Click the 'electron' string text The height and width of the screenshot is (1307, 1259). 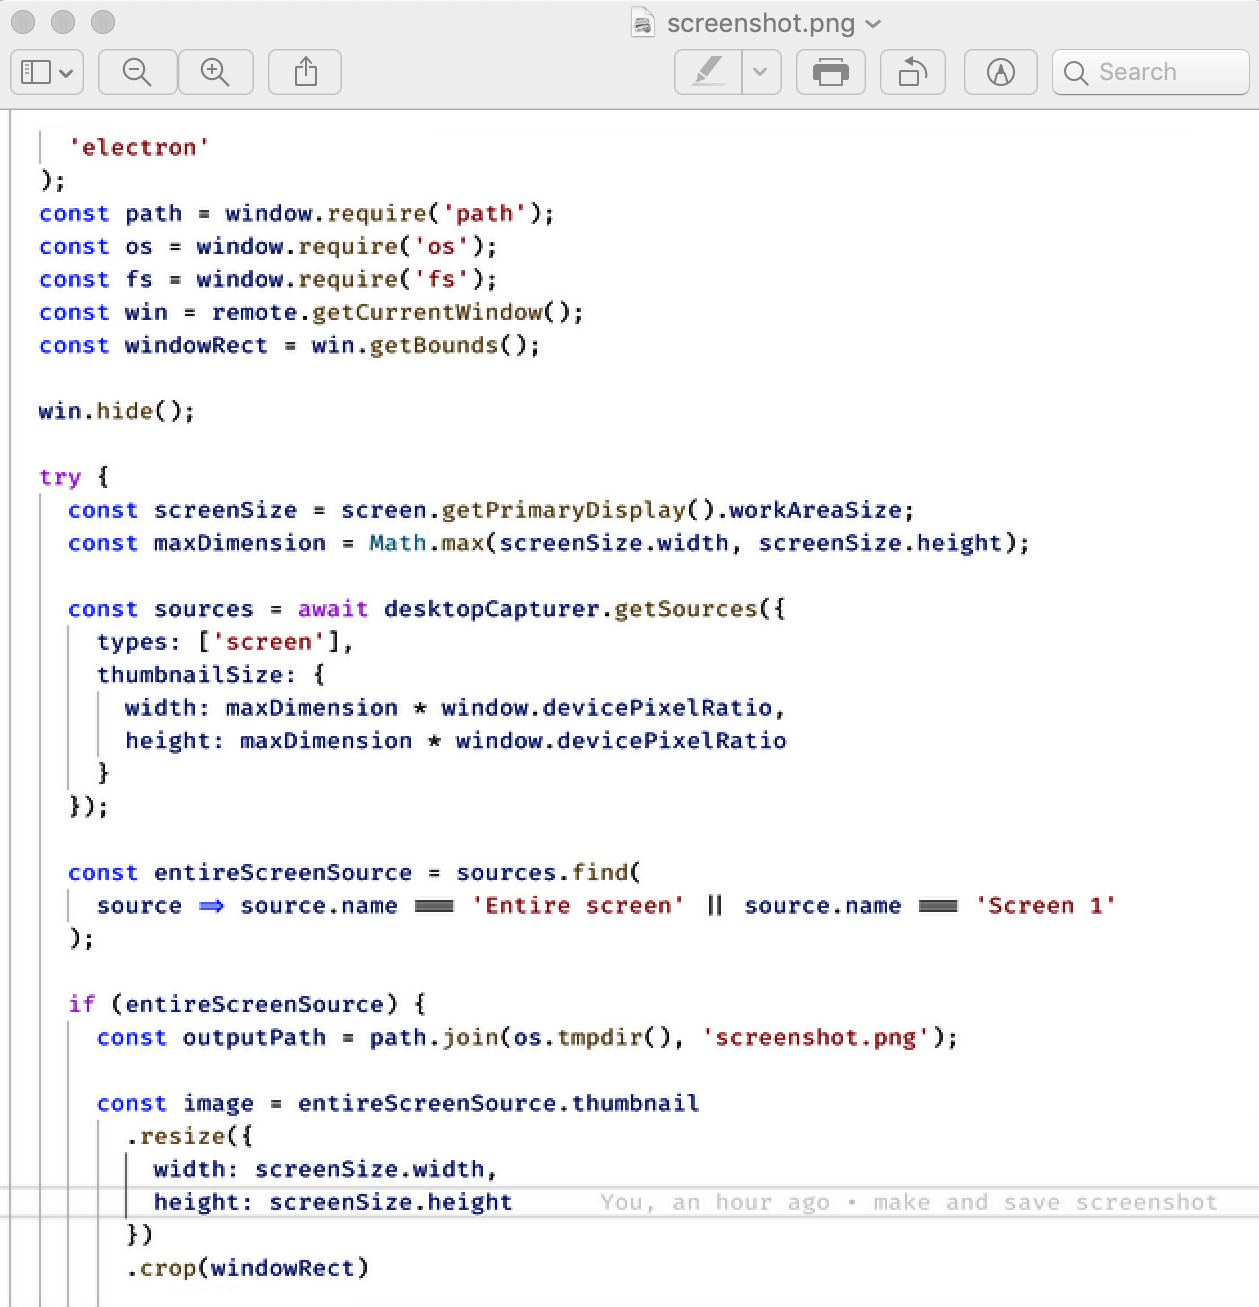pos(139,147)
